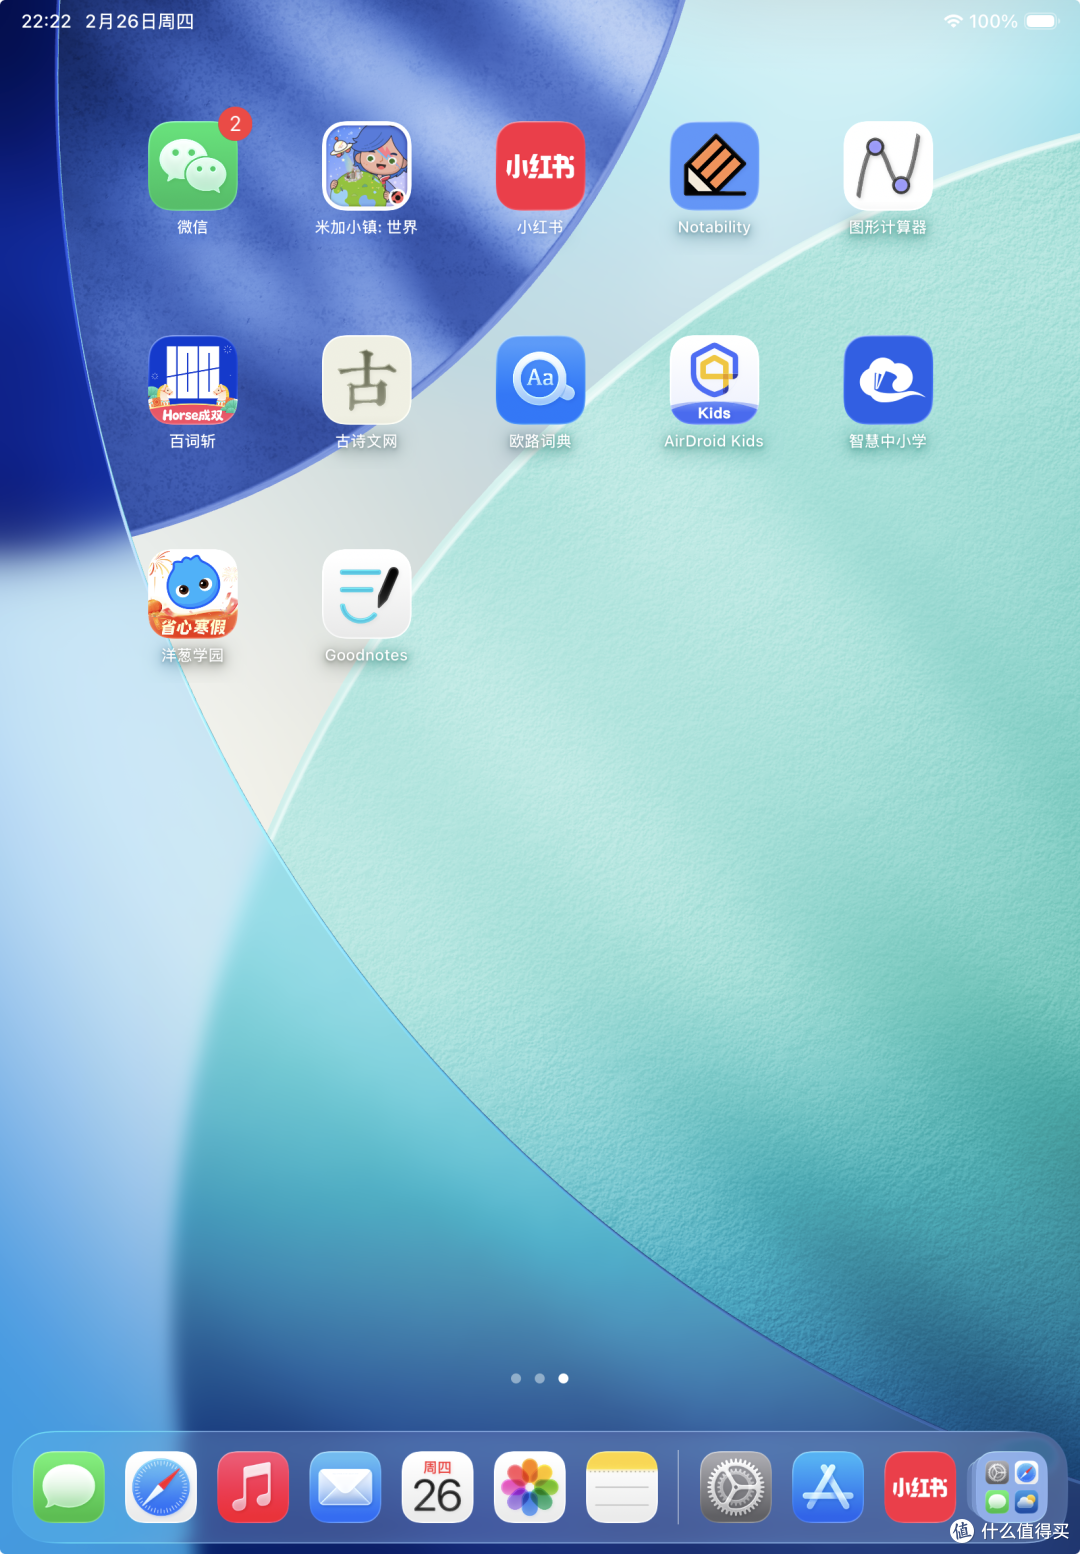Tap the home screen page dots
Screen dimensions: 1080x1554
(540, 1378)
